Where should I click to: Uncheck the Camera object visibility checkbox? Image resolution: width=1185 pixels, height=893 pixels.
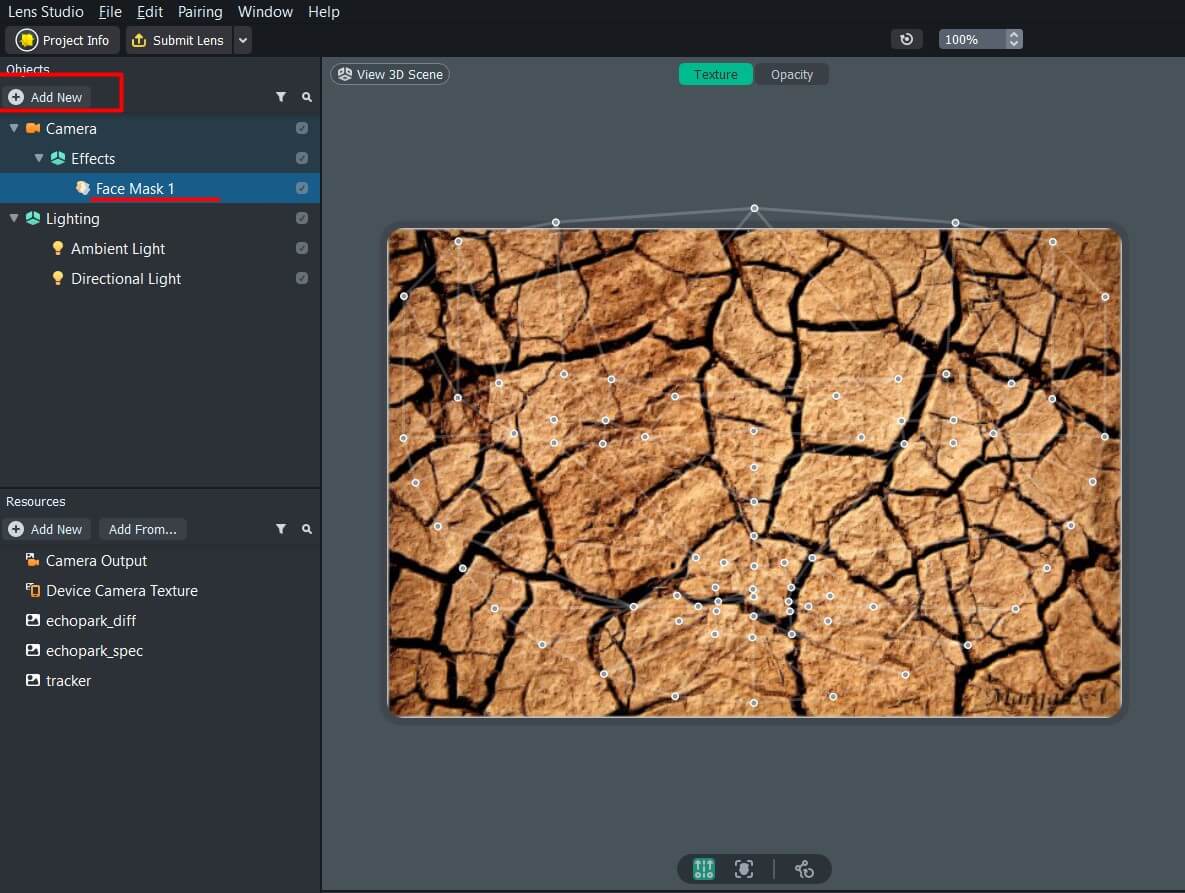click(302, 128)
